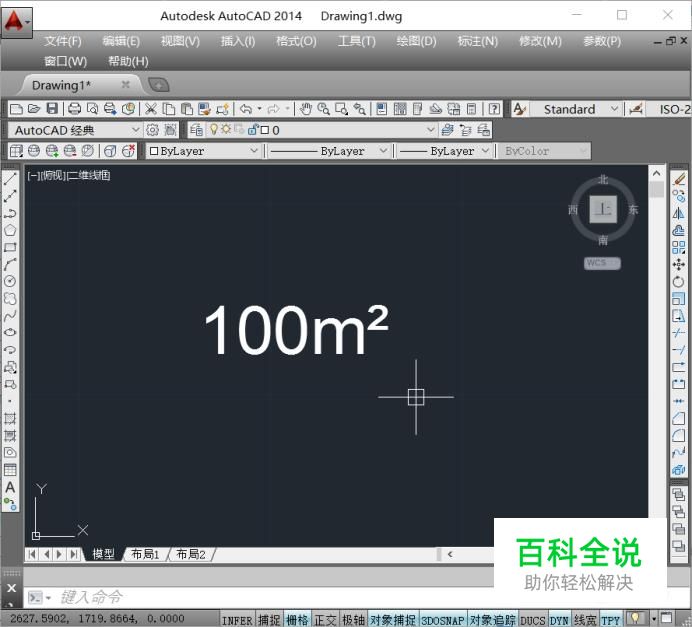Select the Rotate tool

679,282
